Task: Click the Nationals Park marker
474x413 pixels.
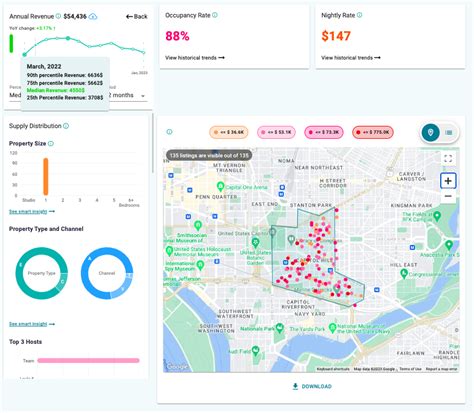Action: pyautogui.click(x=280, y=328)
